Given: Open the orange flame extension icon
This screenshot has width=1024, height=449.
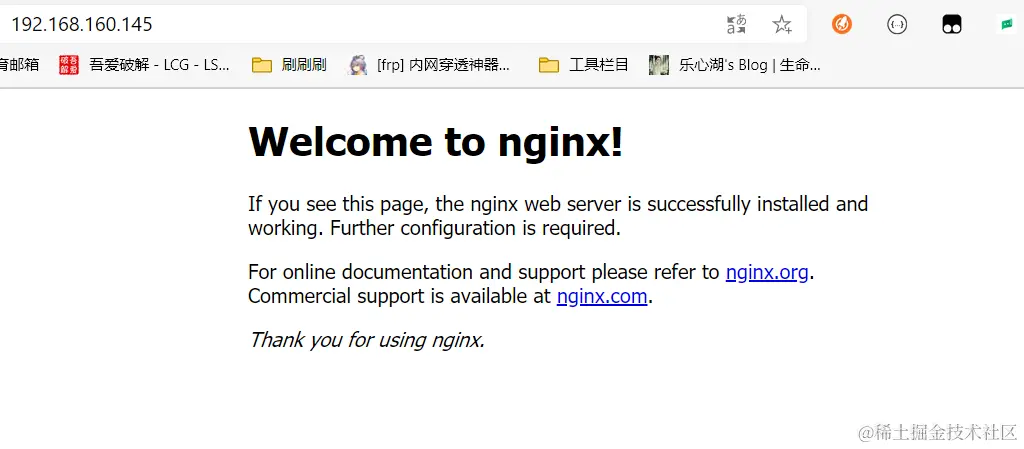Looking at the screenshot, I should 842,25.
